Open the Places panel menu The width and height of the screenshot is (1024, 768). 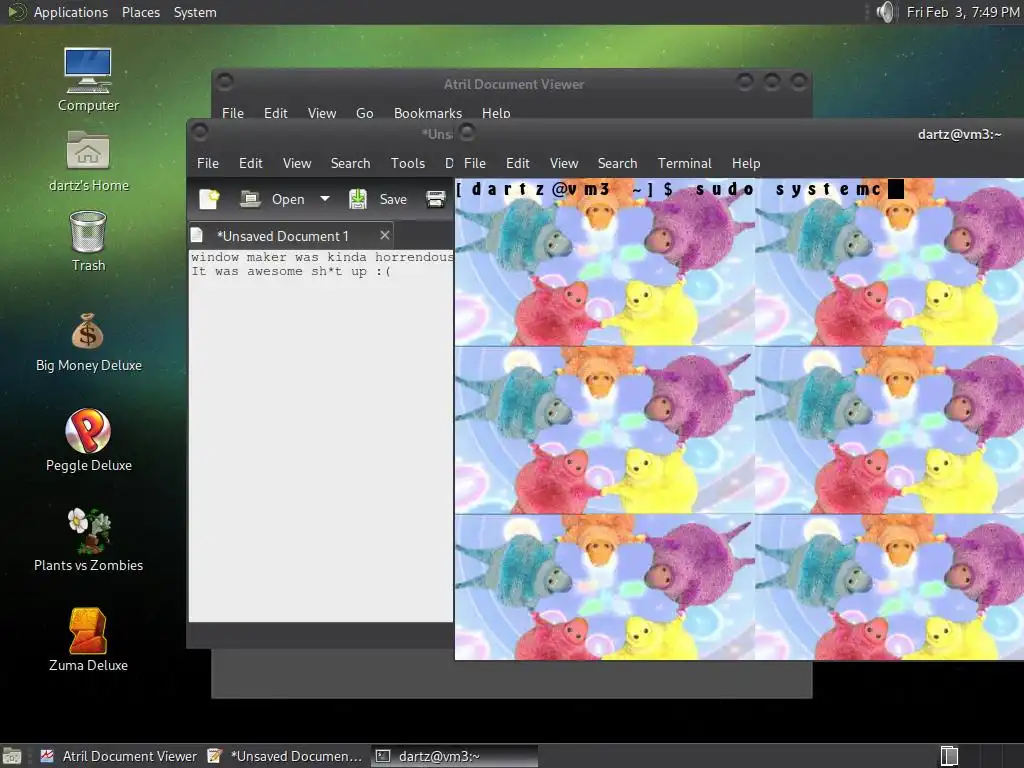140,12
